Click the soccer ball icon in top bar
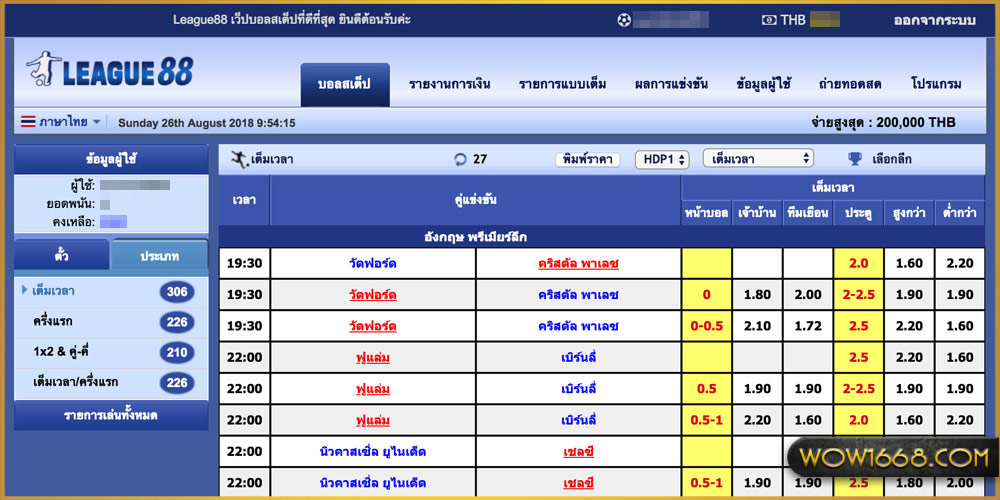 [625, 20]
